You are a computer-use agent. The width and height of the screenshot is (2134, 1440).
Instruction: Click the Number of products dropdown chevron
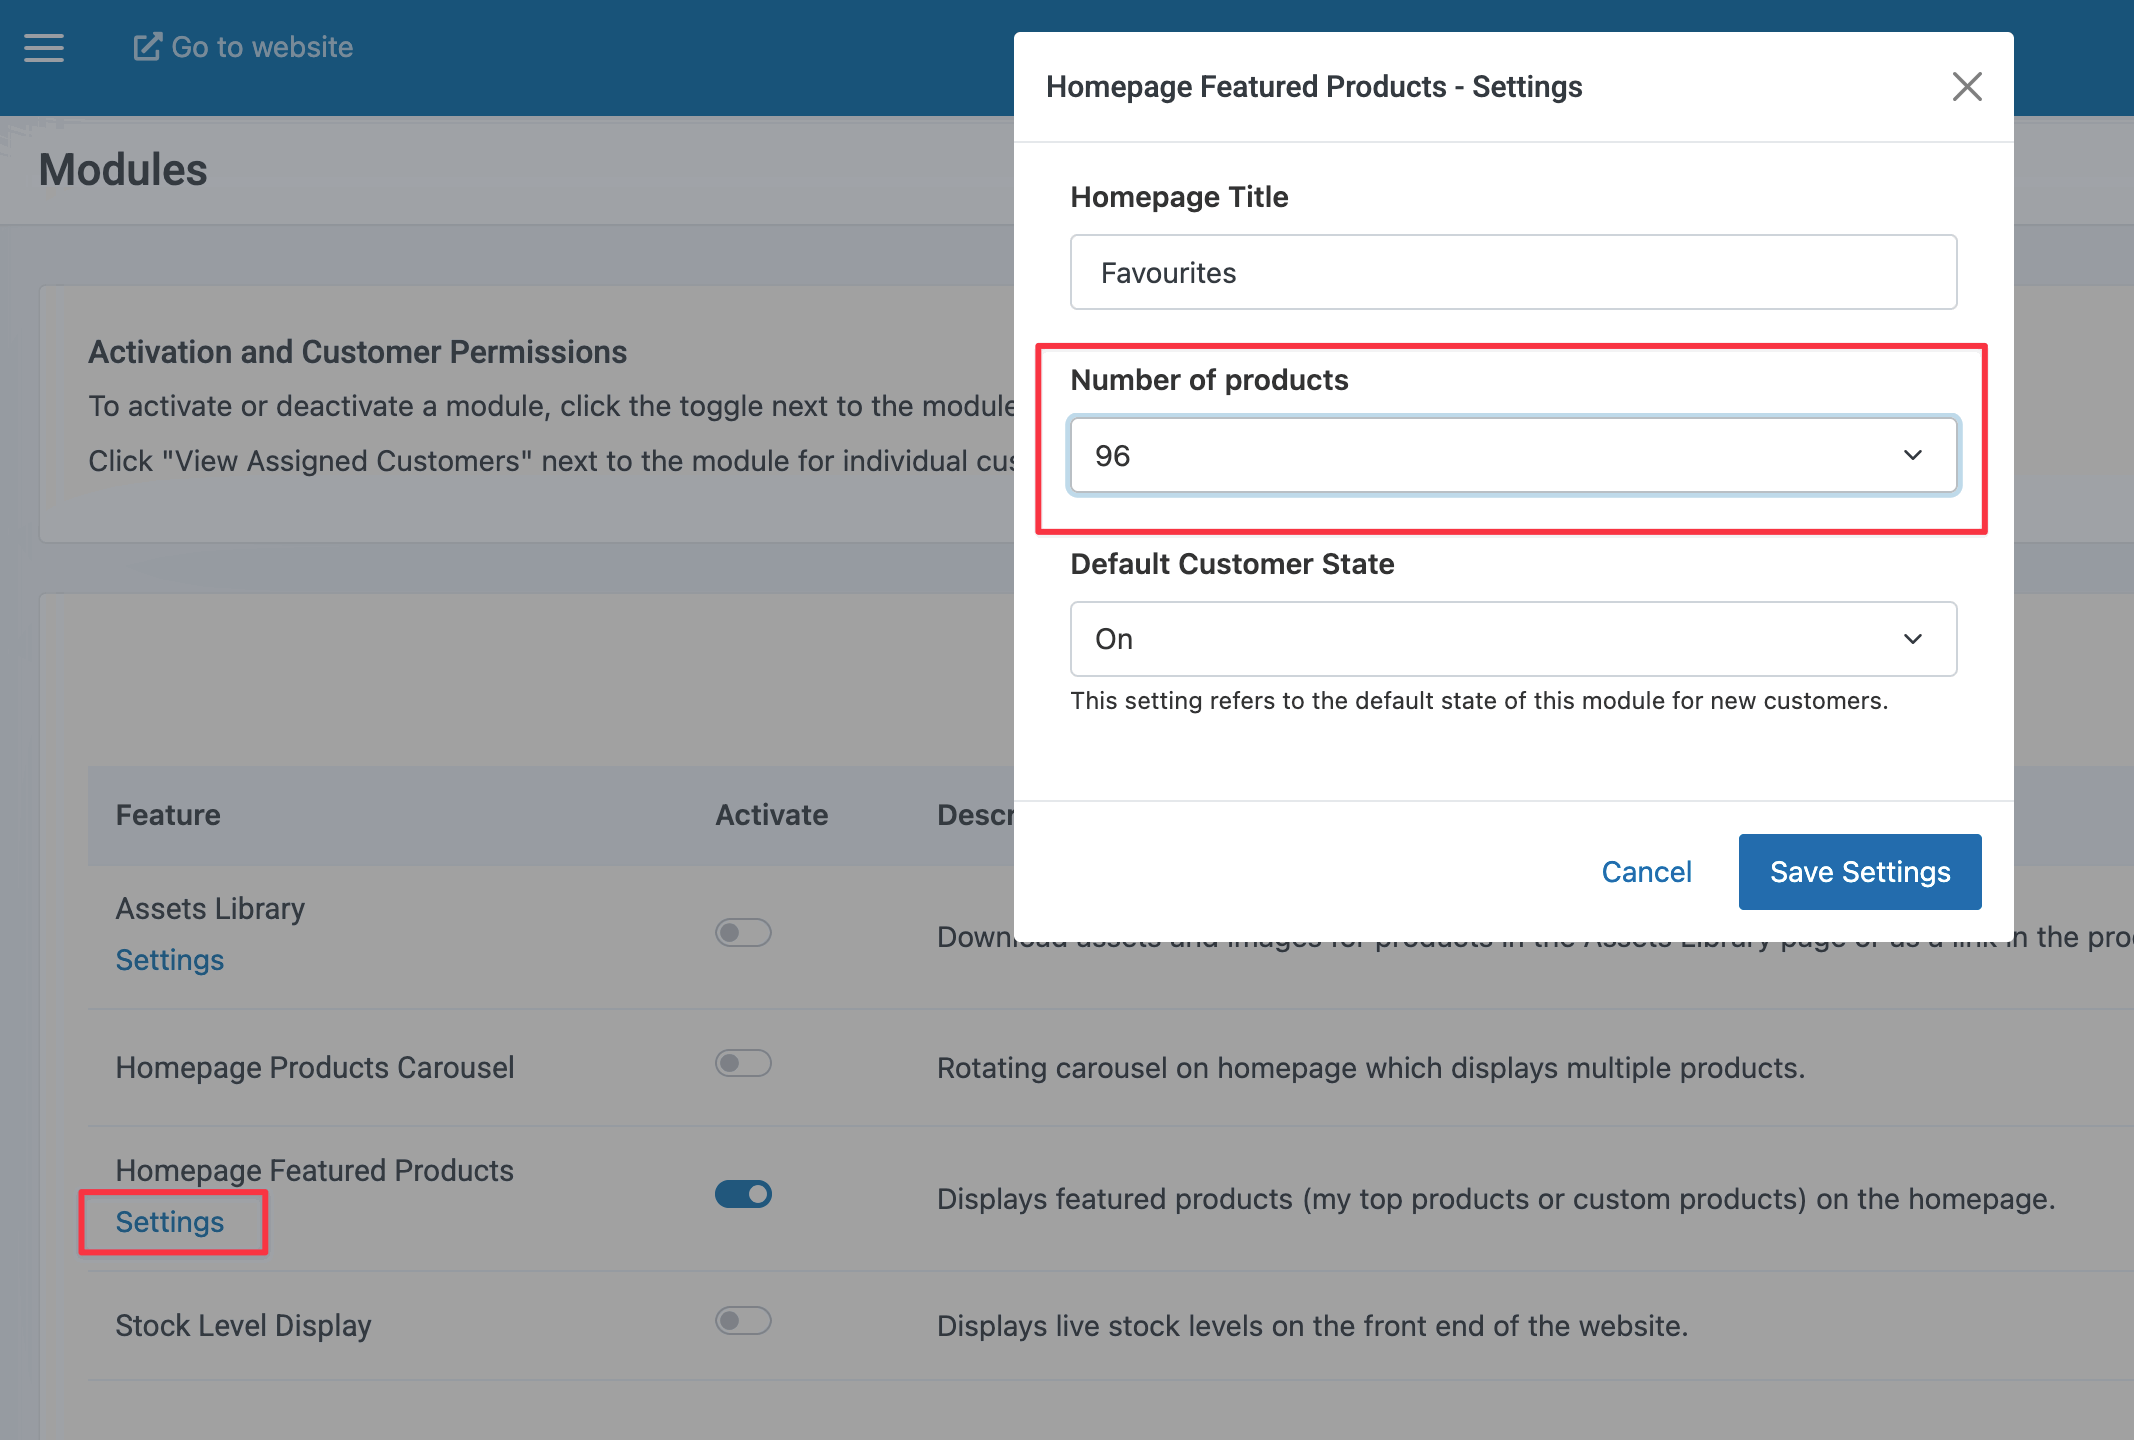click(x=1912, y=456)
